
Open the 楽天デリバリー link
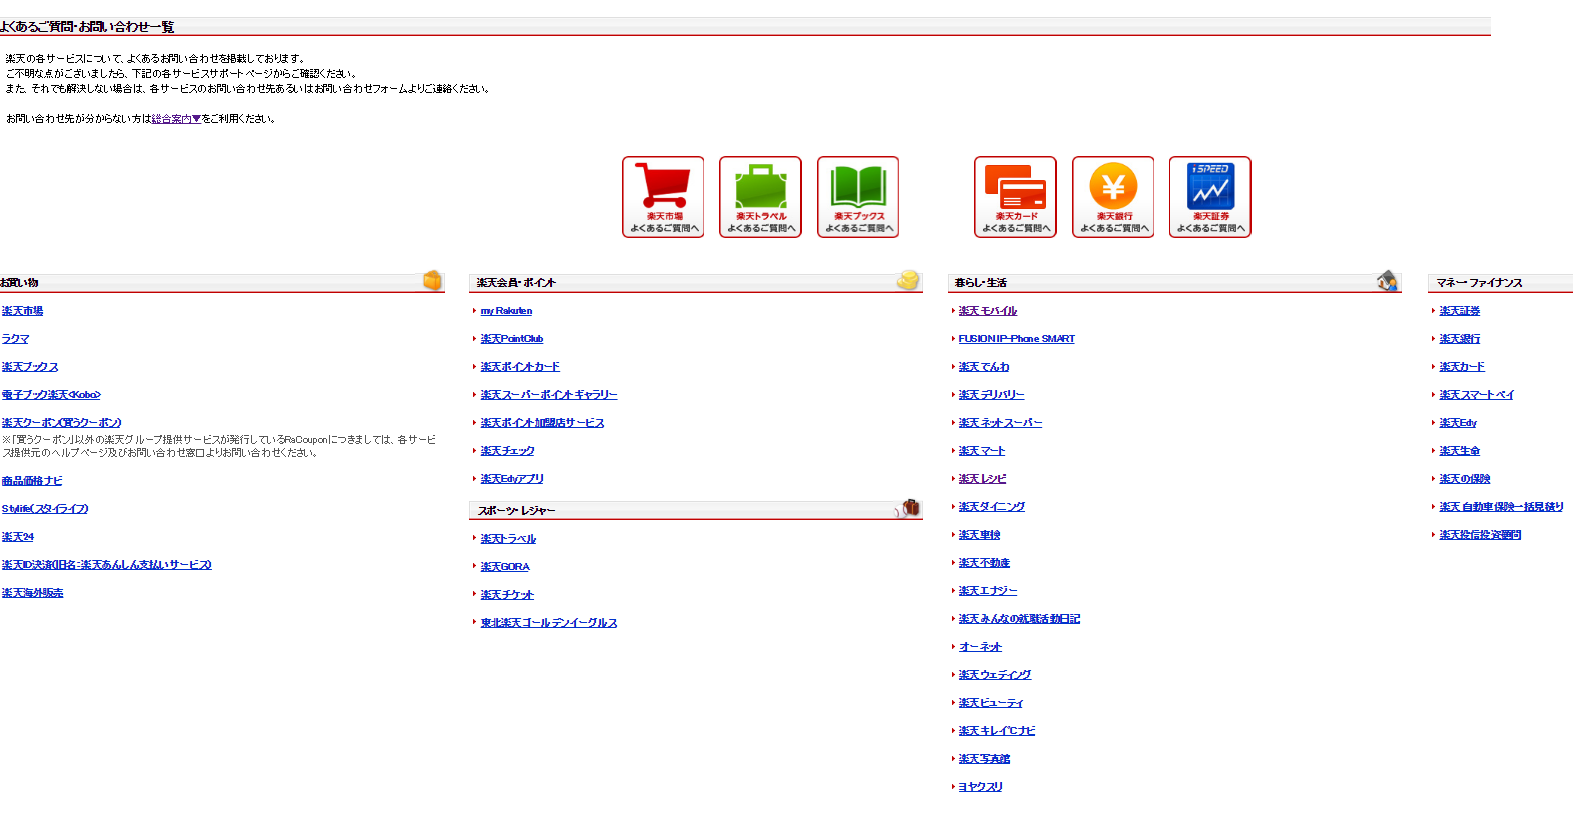coord(992,395)
